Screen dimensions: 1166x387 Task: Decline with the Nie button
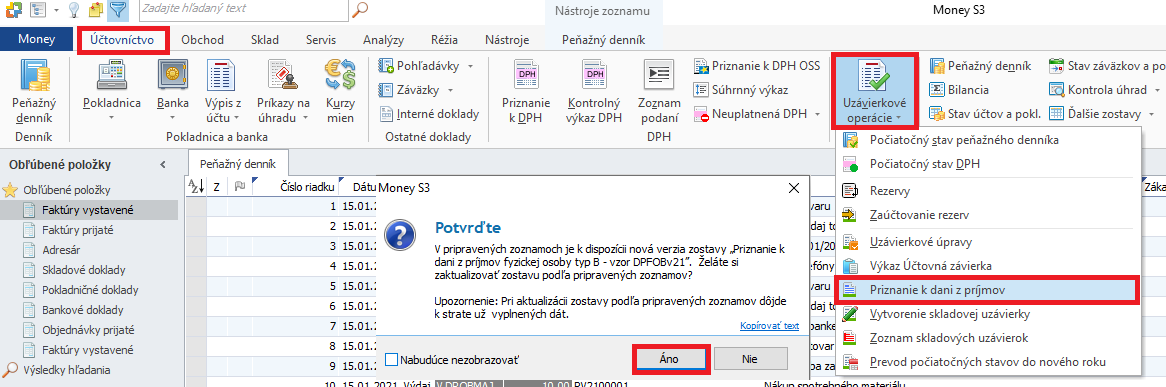tap(750, 359)
